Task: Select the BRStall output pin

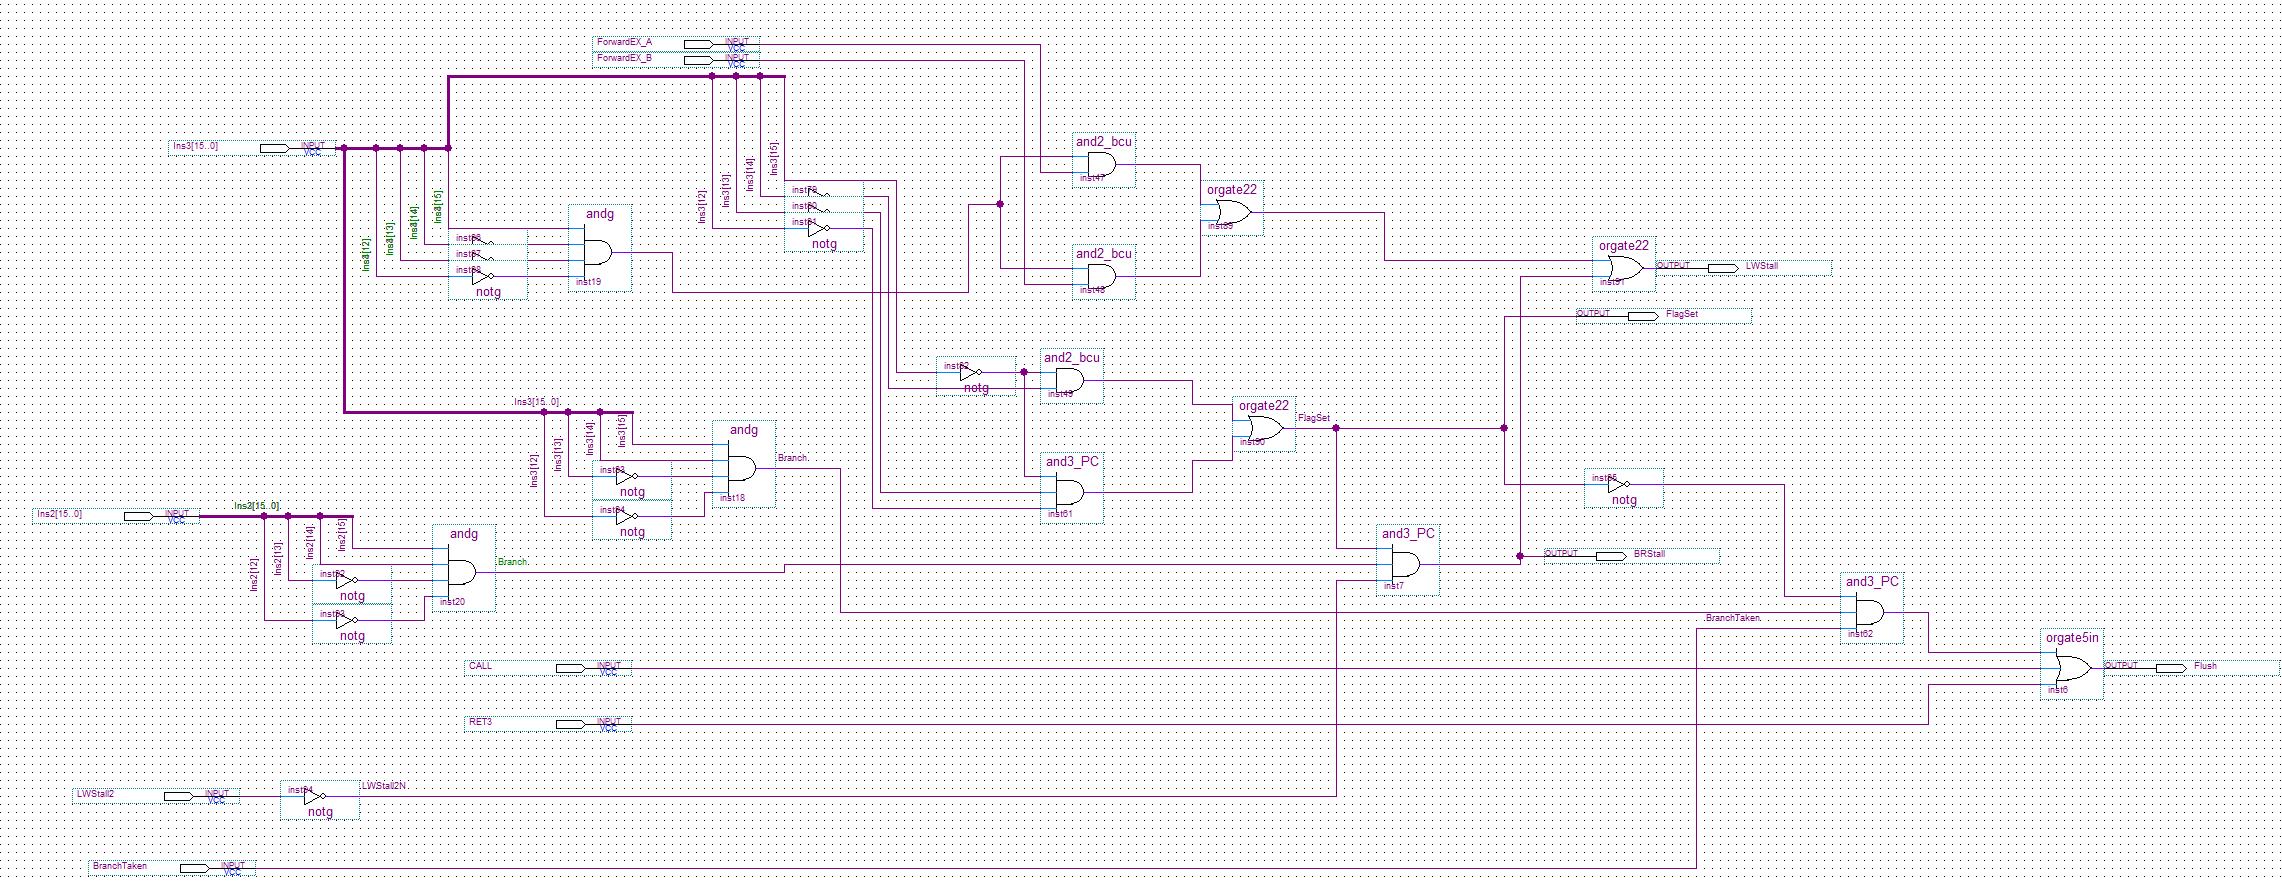Action: [1610, 556]
